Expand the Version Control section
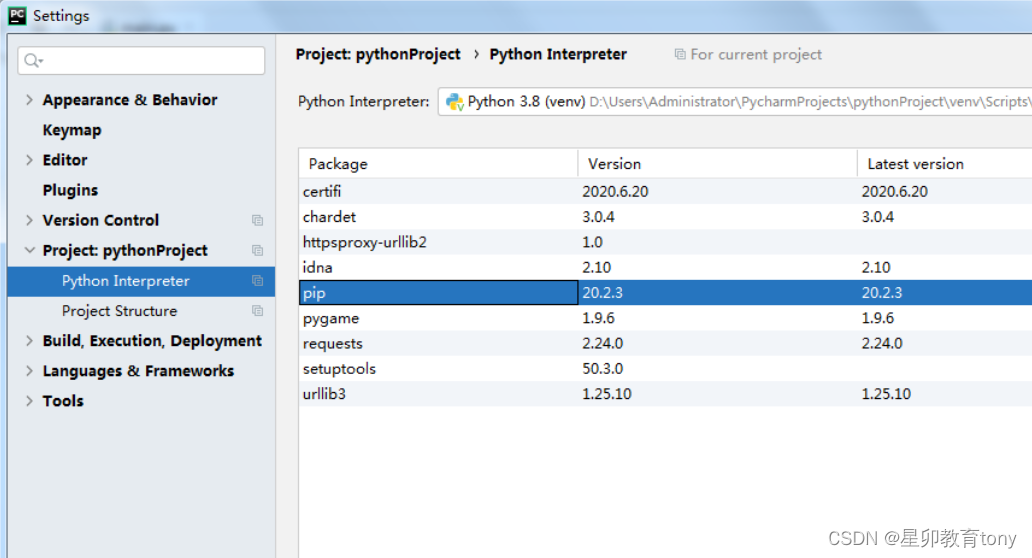1032x558 pixels. [29, 220]
